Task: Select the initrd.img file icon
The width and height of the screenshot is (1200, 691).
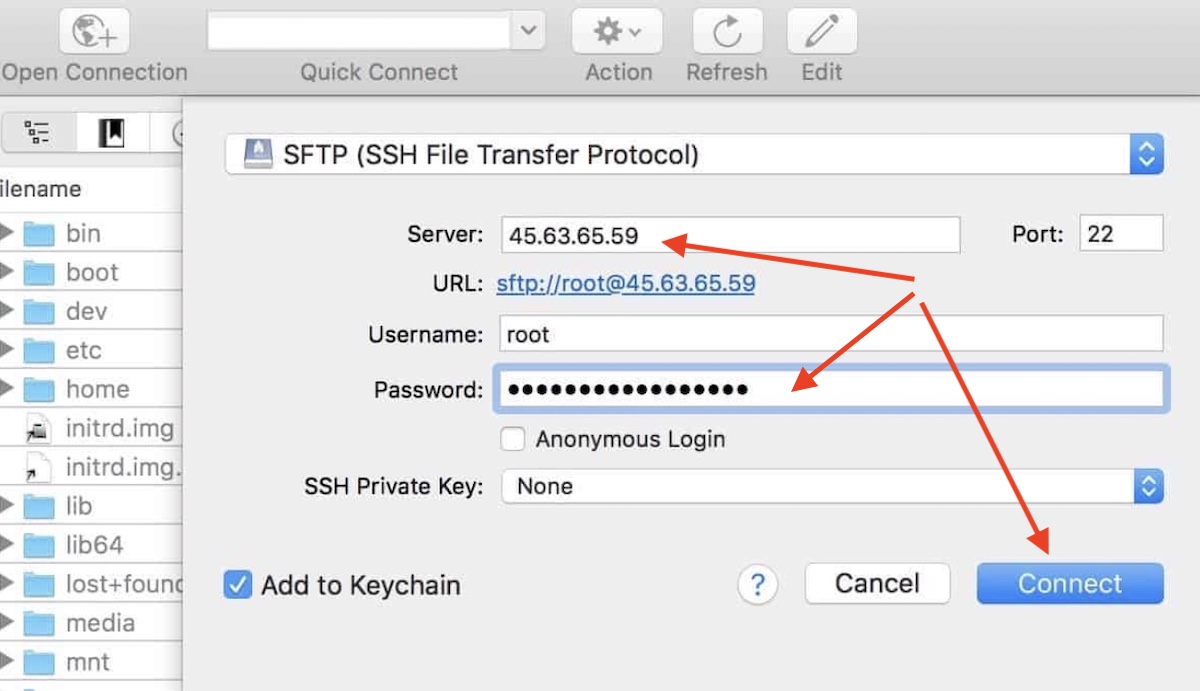Action: (x=38, y=429)
